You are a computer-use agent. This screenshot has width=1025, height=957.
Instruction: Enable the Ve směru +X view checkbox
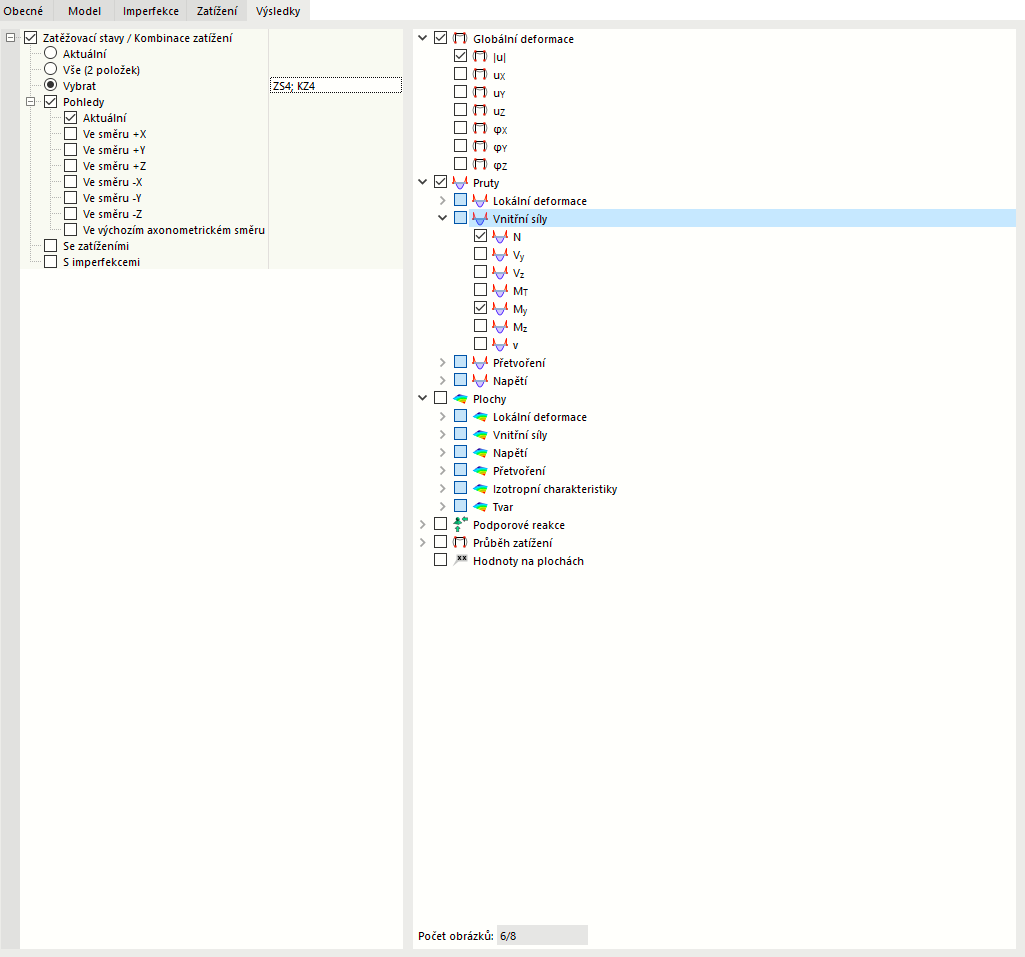(71, 133)
